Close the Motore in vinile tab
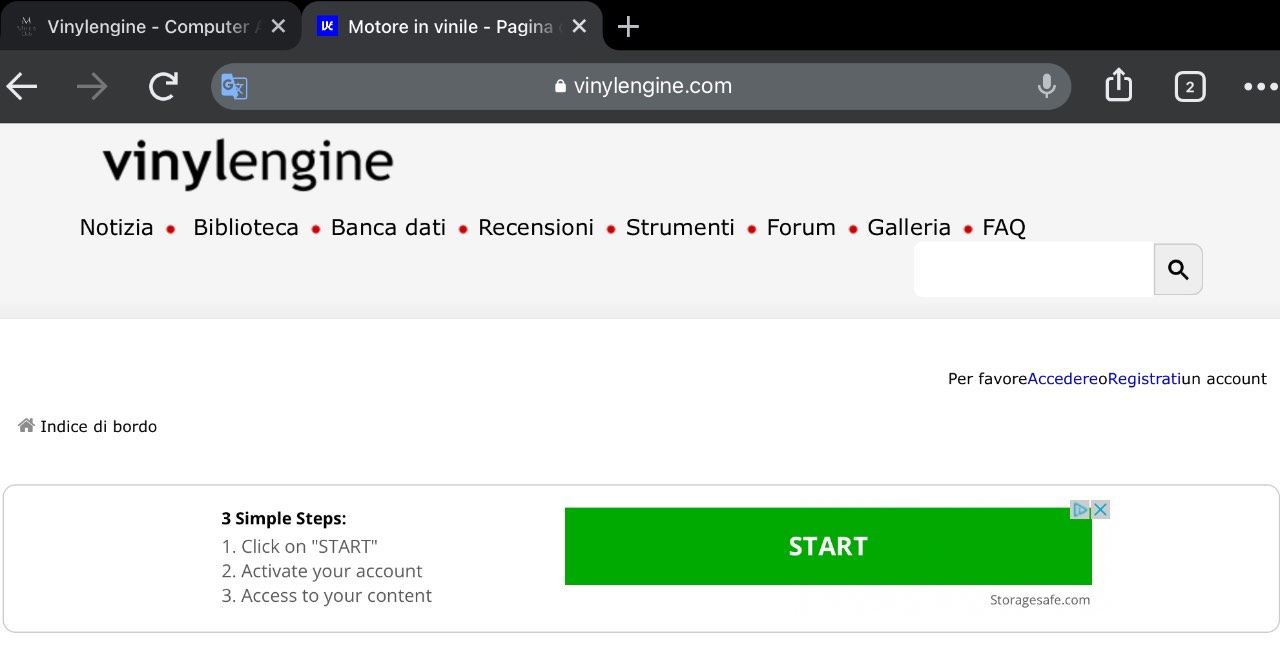Image resolution: width=1280 pixels, height=649 pixels. point(579,26)
